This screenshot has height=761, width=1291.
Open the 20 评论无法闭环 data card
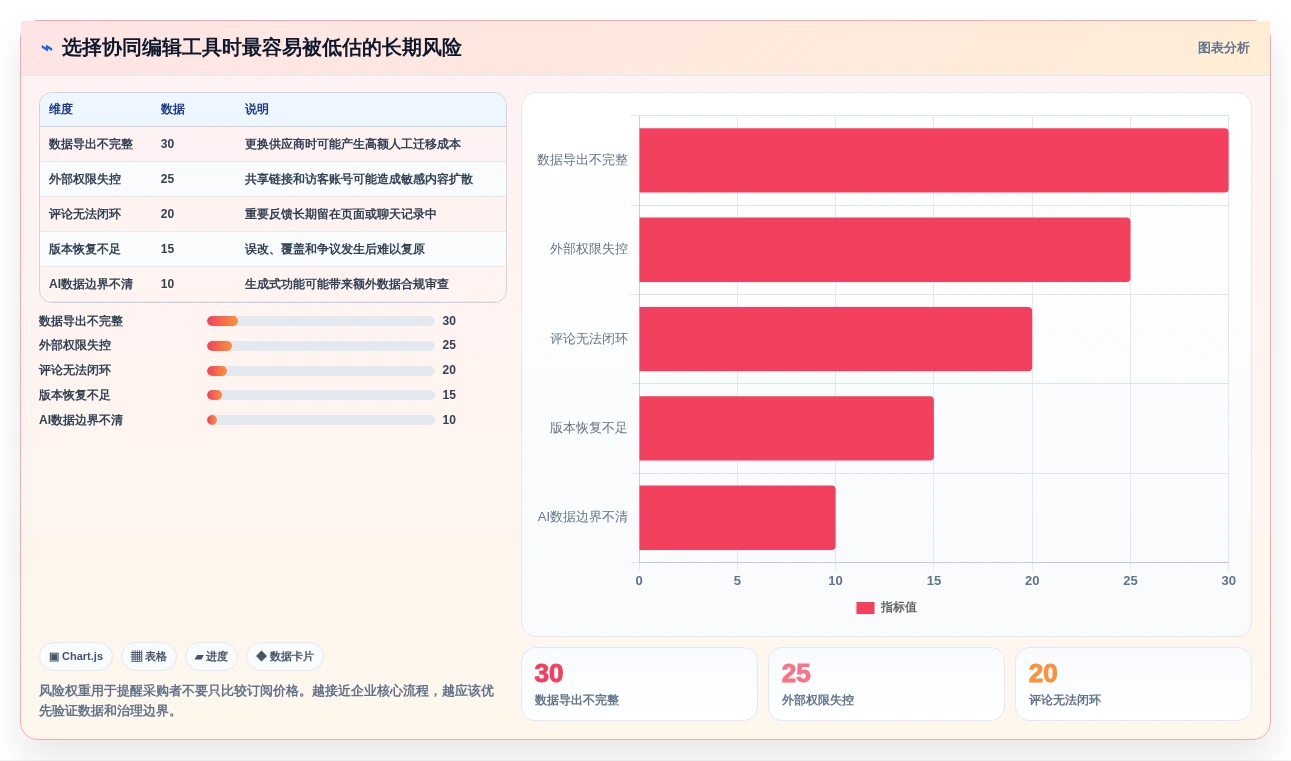coord(1133,684)
